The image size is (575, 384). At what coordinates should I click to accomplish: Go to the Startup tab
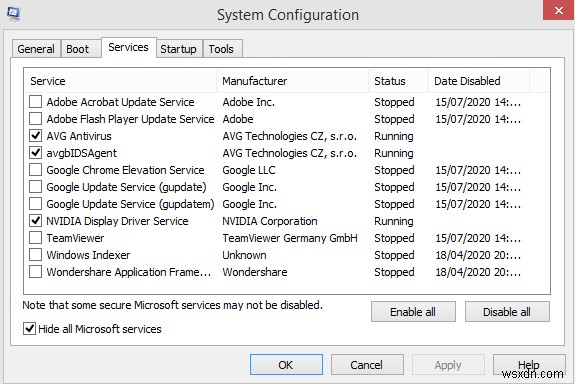179,49
